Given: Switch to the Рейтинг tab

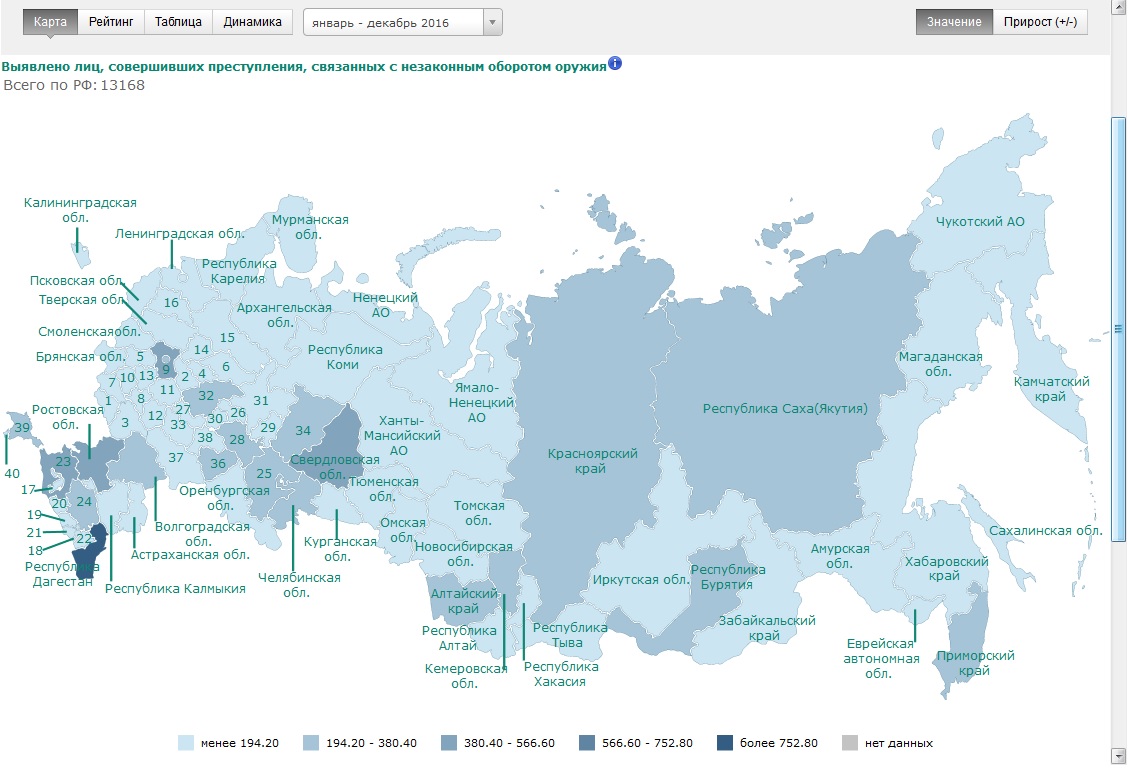Looking at the screenshot, I should (x=111, y=22).
